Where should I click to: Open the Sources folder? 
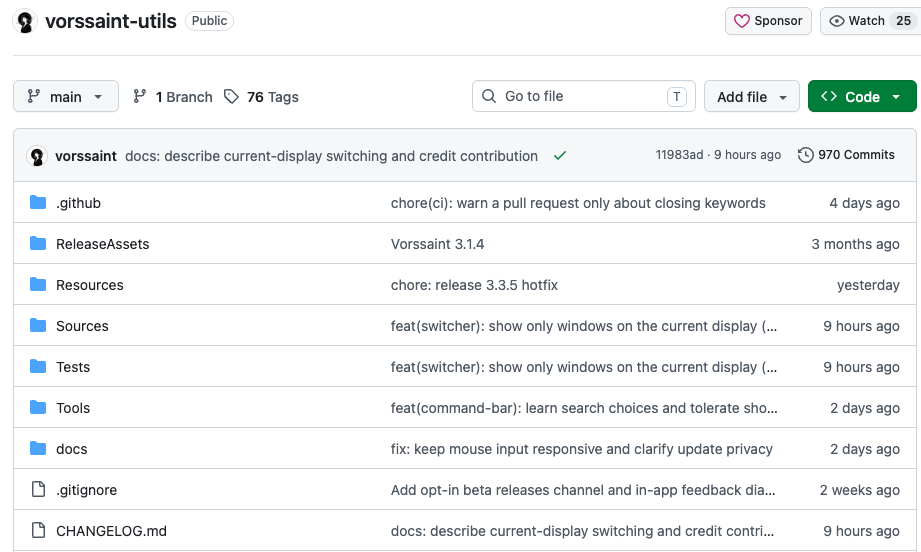82,327
